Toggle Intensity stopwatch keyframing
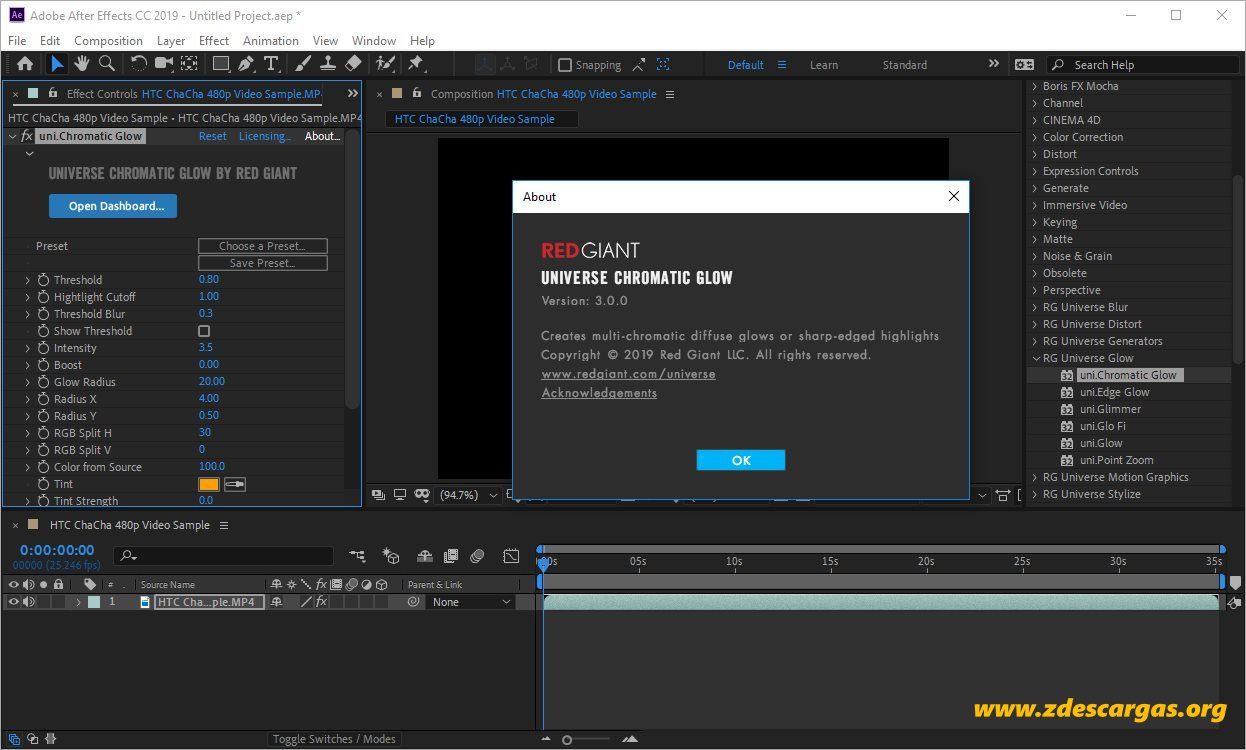 (43, 348)
